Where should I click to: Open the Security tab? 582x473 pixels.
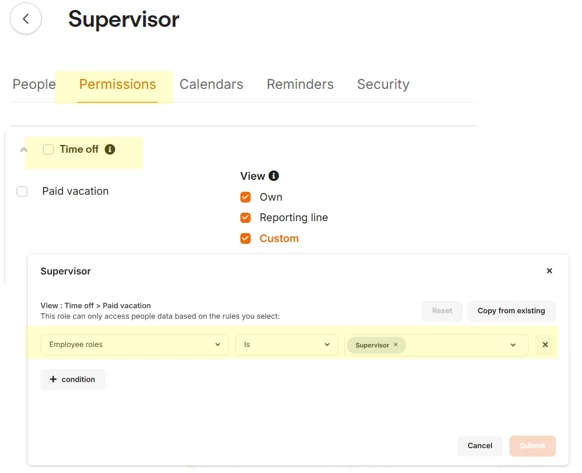click(383, 84)
